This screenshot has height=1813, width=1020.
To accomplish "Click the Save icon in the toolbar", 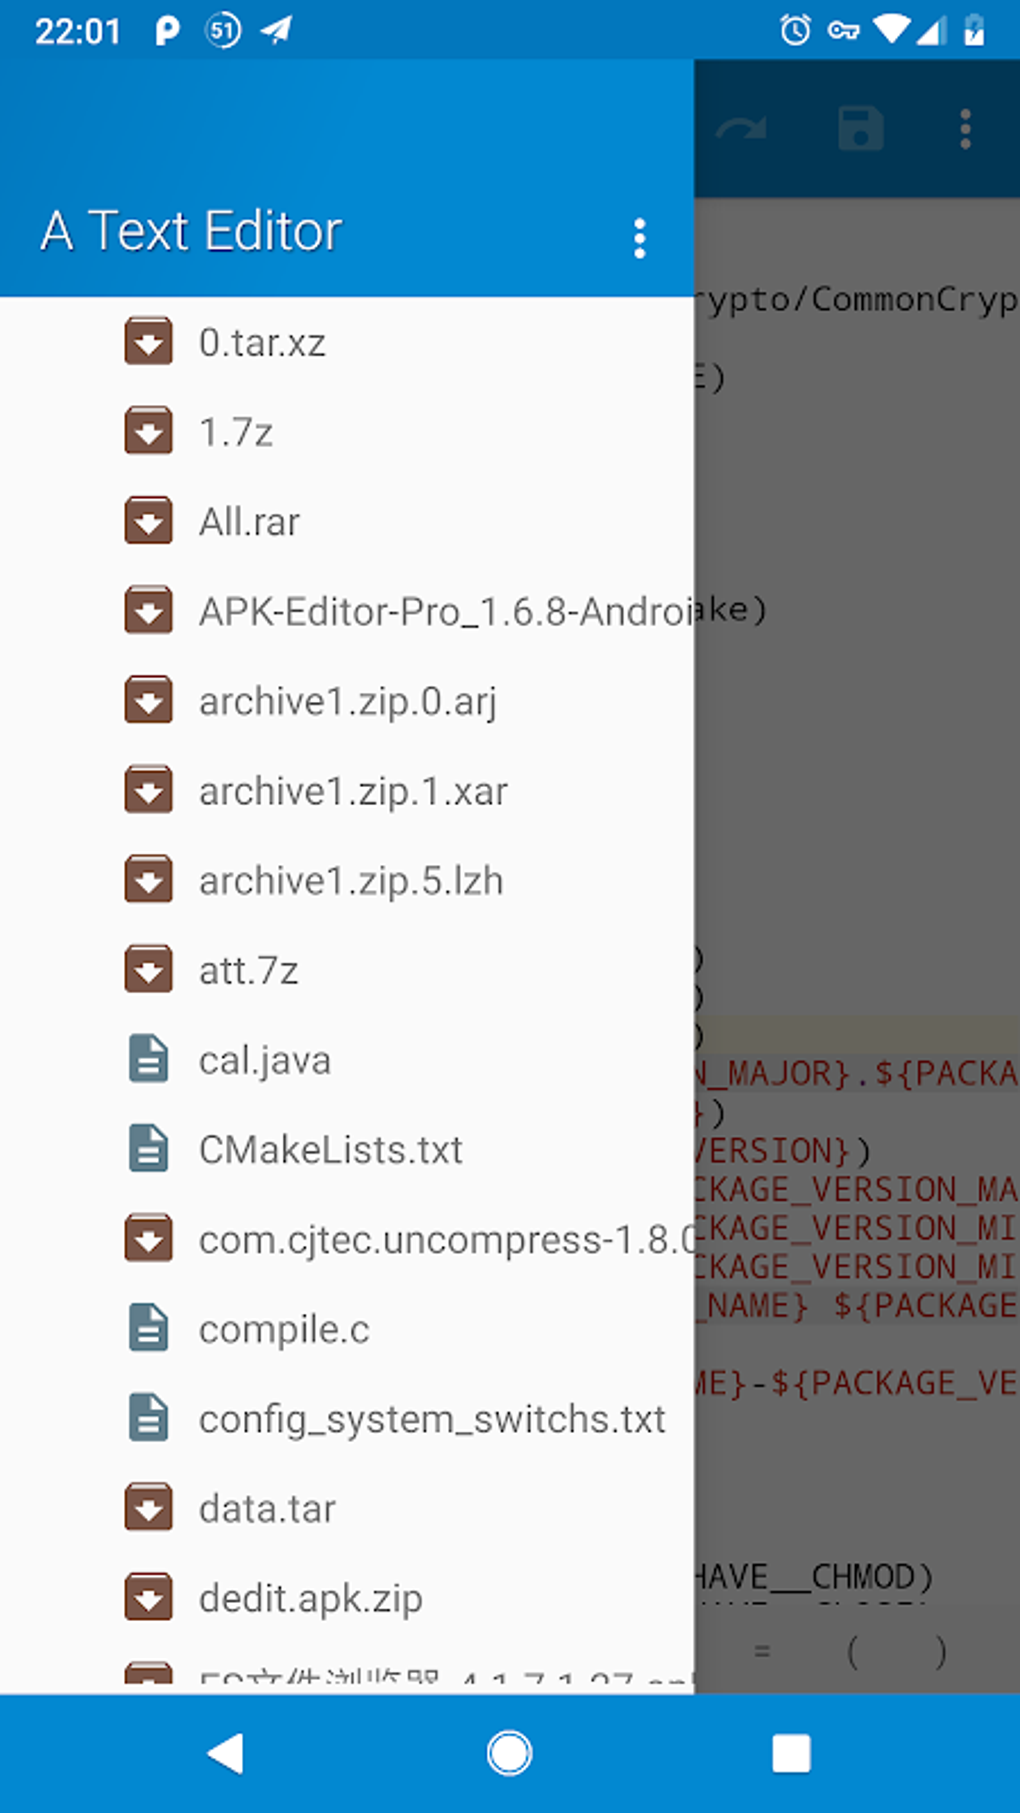I will (x=860, y=128).
